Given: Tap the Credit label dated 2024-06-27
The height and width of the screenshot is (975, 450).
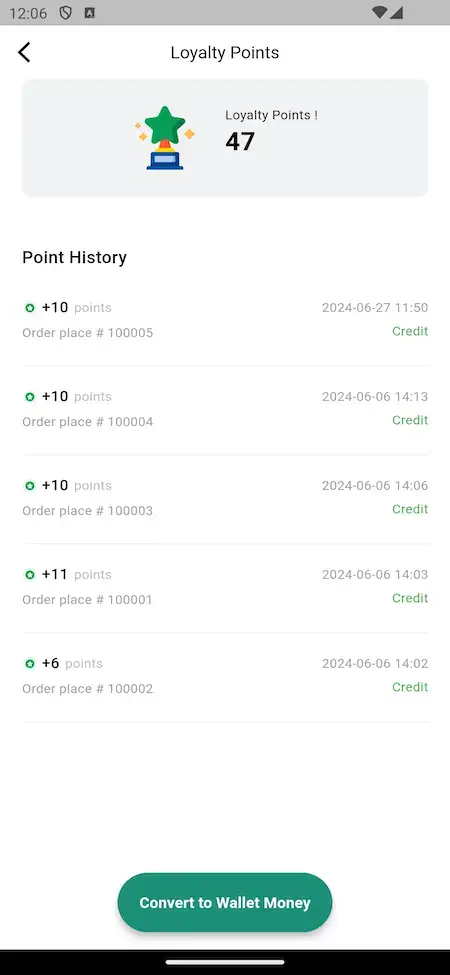Looking at the screenshot, I should 410,331.
